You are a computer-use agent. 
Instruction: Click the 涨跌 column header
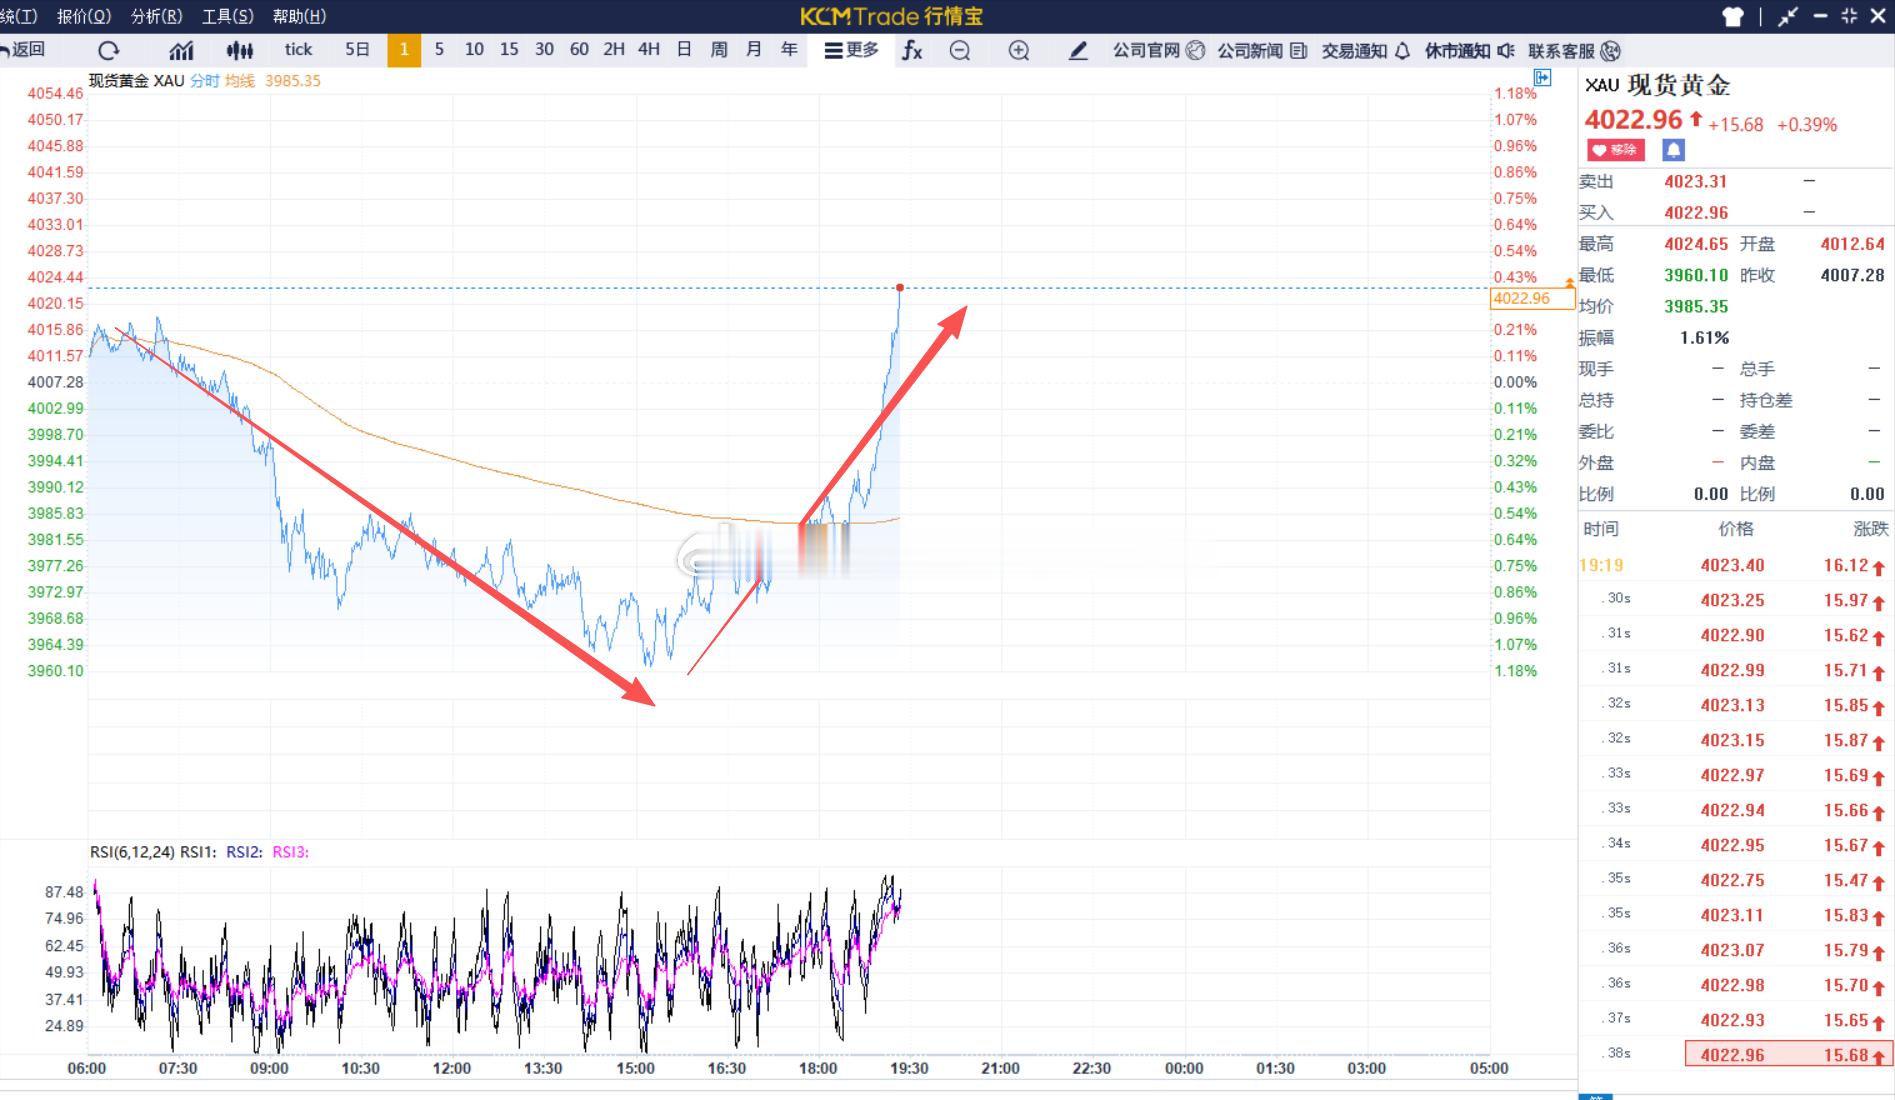pos(1870,529)
